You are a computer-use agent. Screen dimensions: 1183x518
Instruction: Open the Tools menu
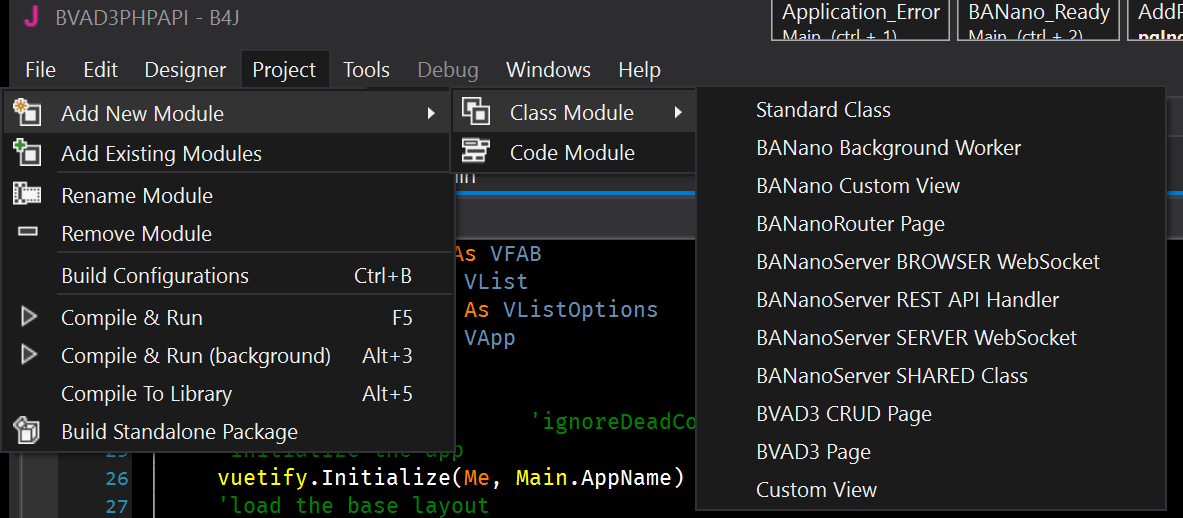tap(366, 70)
